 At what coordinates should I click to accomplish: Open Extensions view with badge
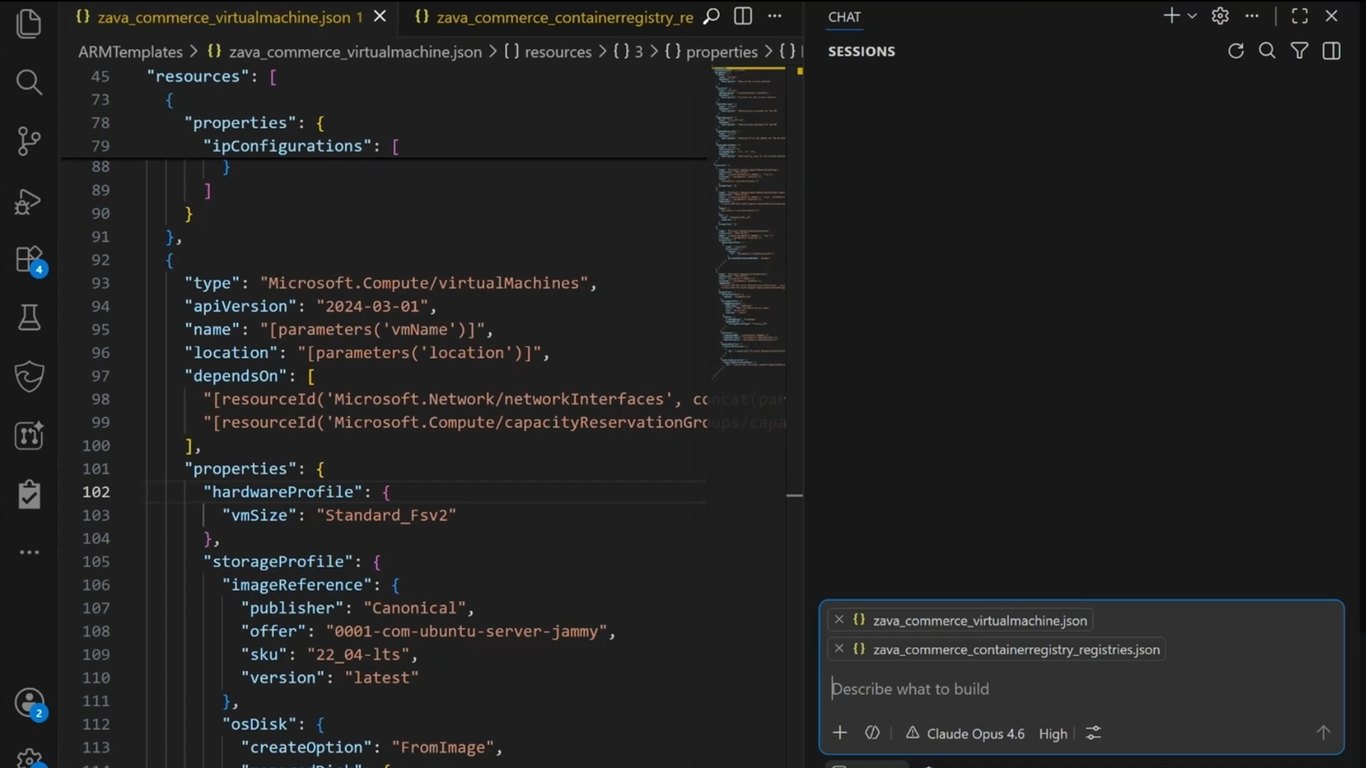tap(30, 261)
